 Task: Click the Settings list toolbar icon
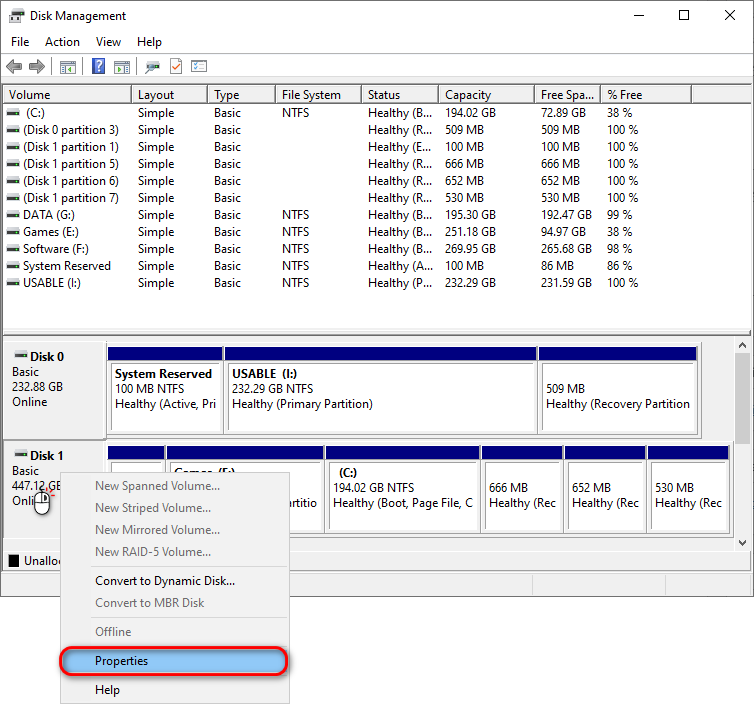coord(199,67)
